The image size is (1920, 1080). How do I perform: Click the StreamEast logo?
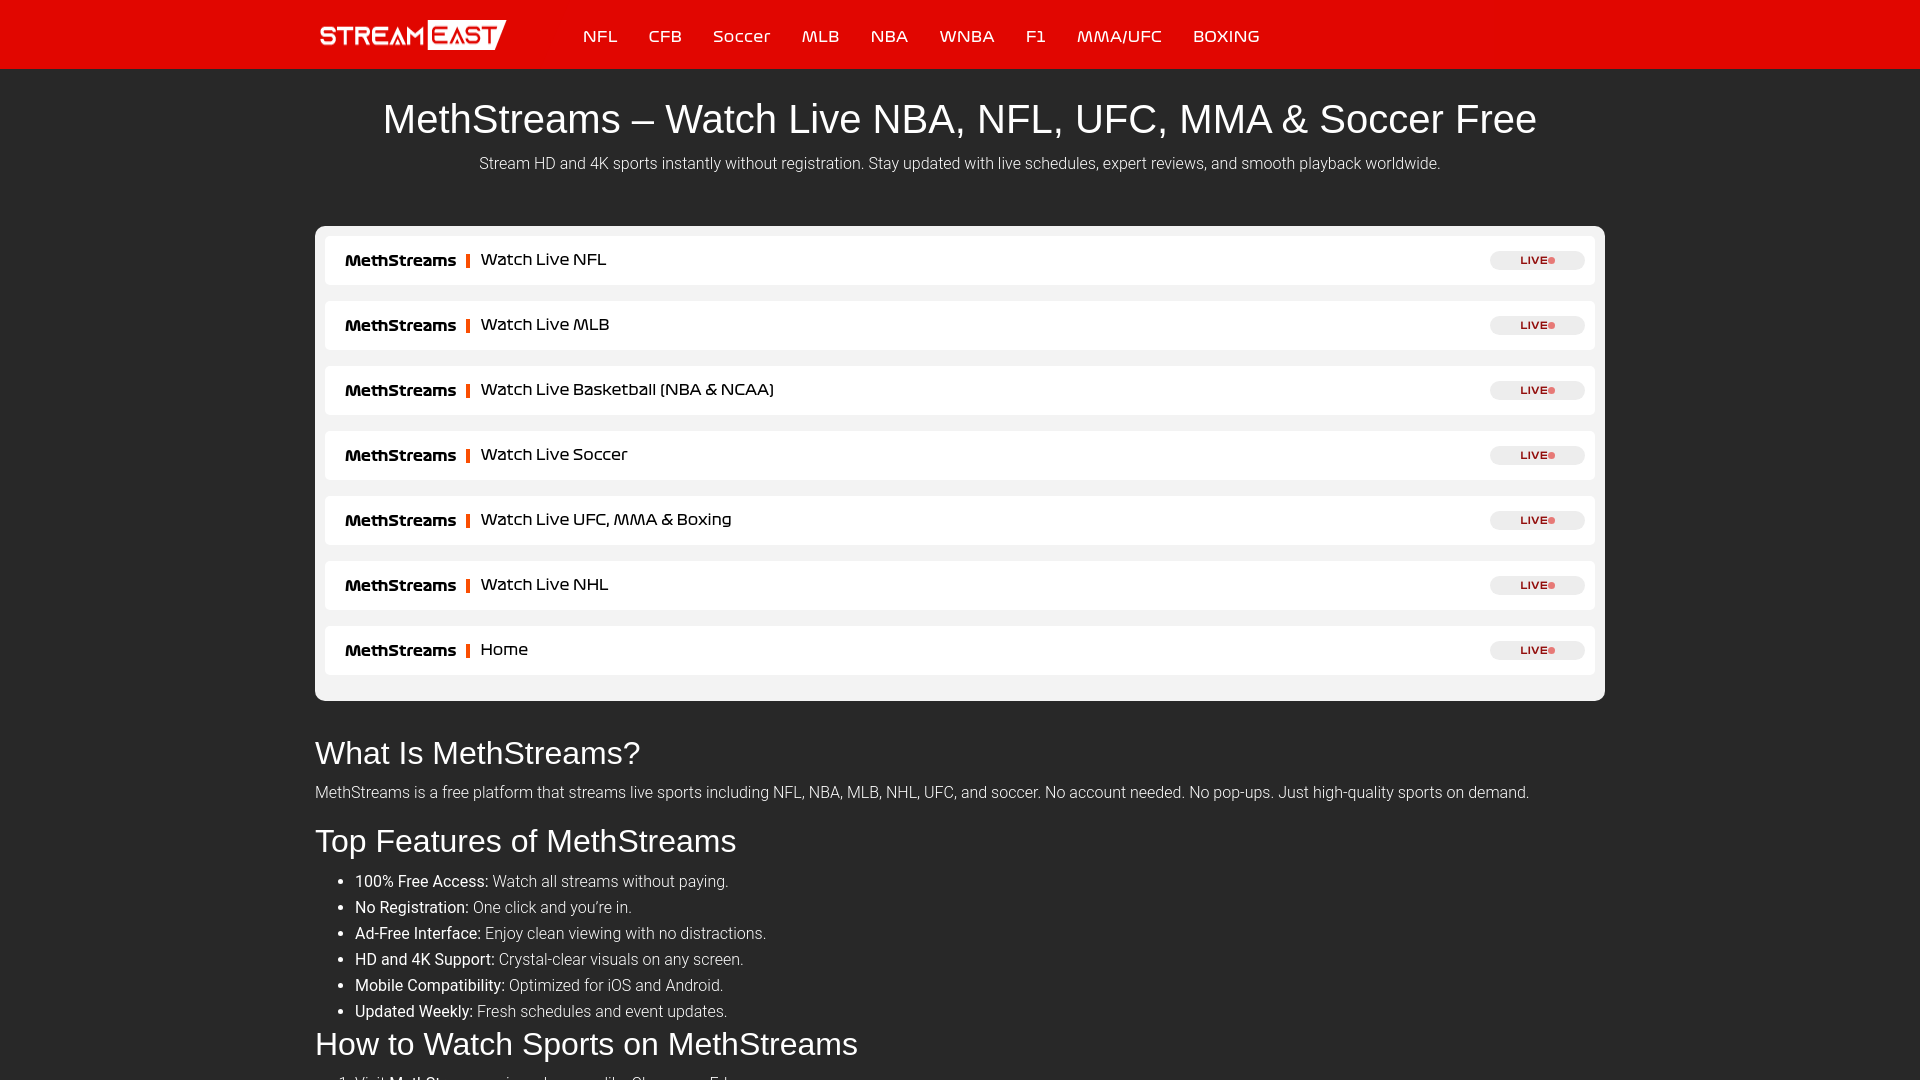[413, 35]
